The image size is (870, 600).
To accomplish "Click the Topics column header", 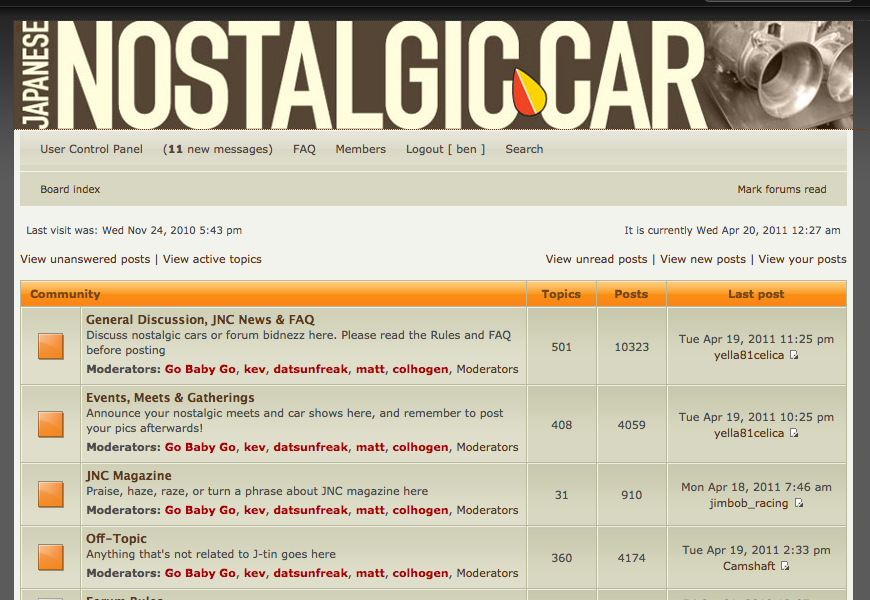I will pos(561,294).
